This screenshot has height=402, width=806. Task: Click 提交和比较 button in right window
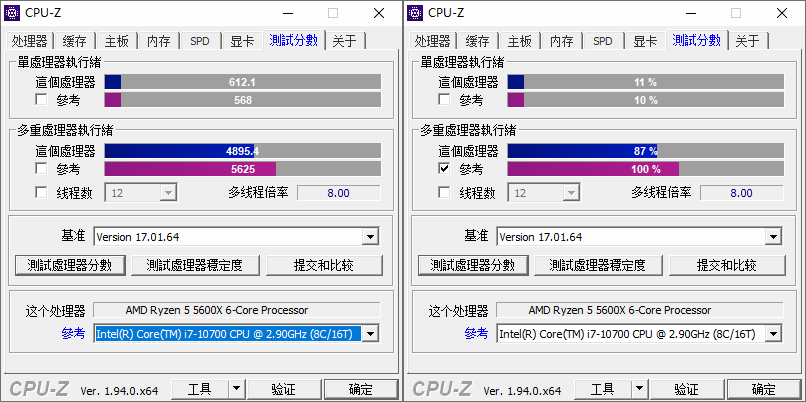[x=727, y=265]
